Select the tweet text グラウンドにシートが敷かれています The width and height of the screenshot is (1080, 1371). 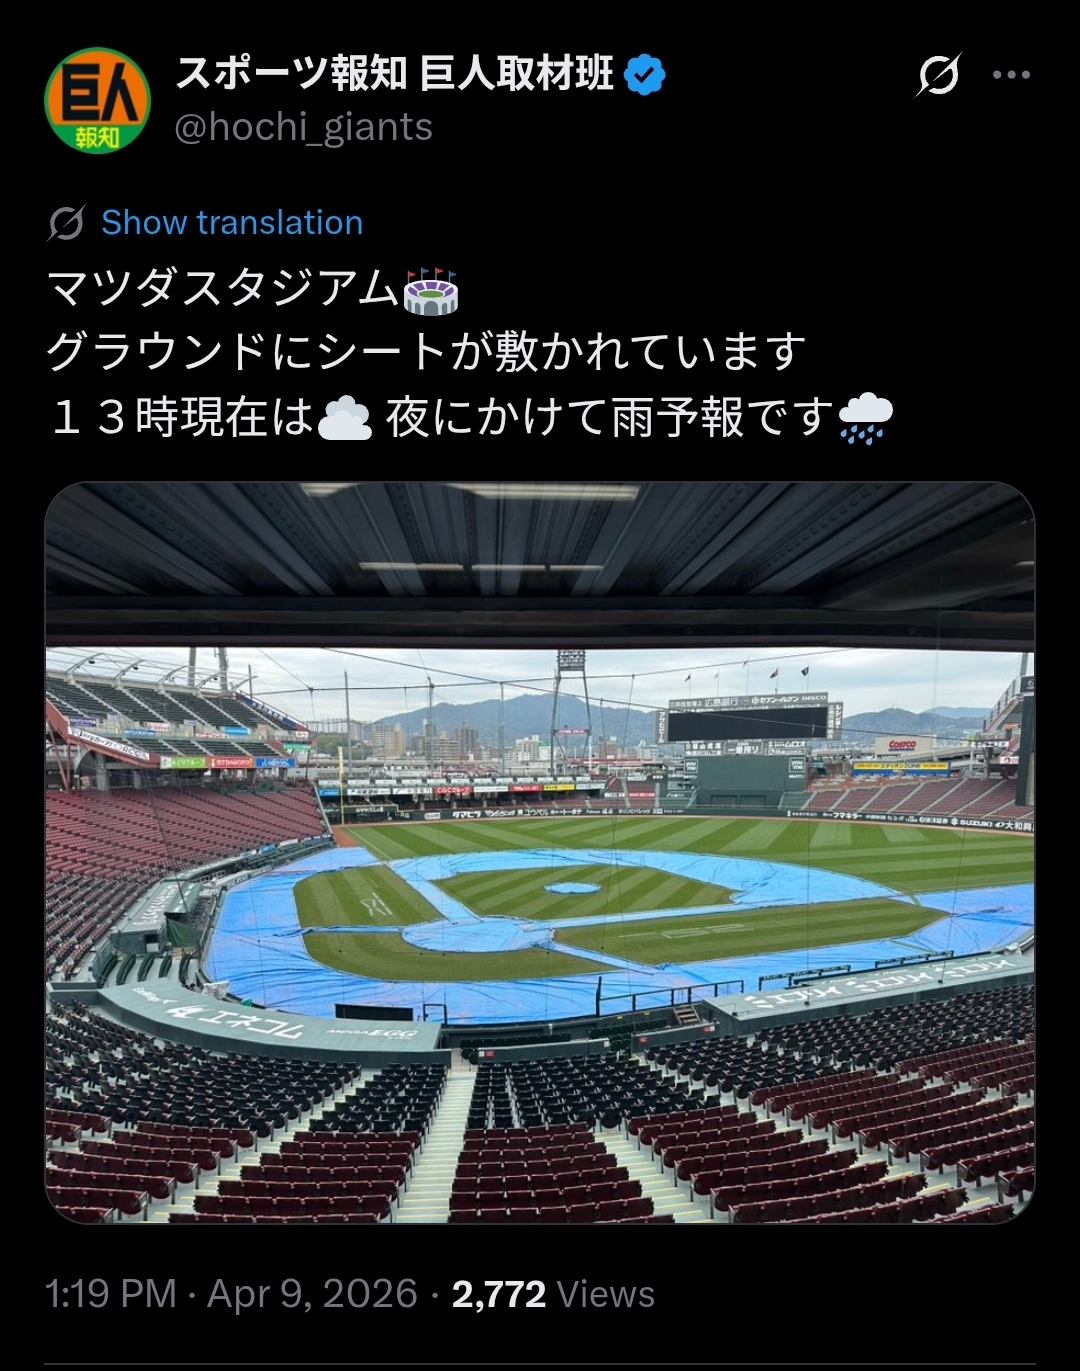(x=426, y=352)
